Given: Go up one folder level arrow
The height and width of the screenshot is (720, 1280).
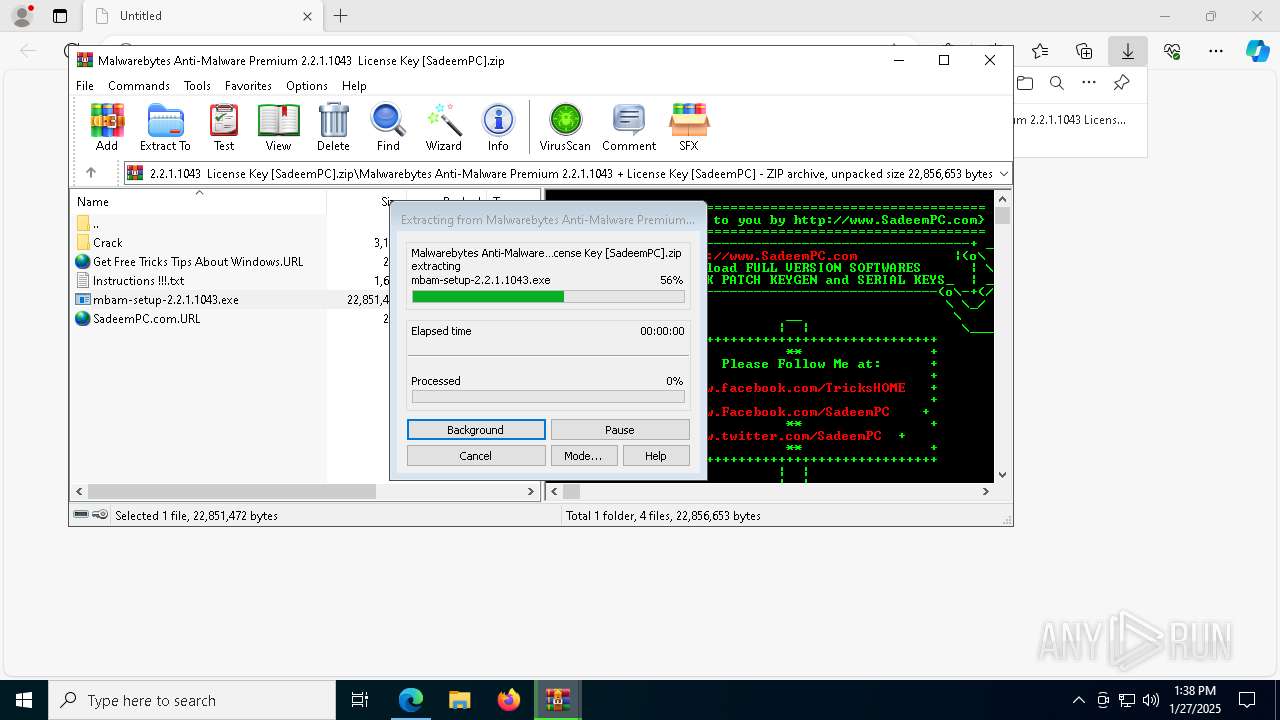Looking at the screenshot, I should click(91, 173).
